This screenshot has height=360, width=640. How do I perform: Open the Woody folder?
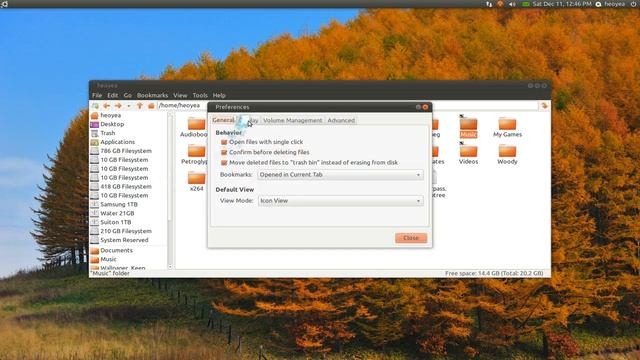pyautogui.click(x=507, y=154)
